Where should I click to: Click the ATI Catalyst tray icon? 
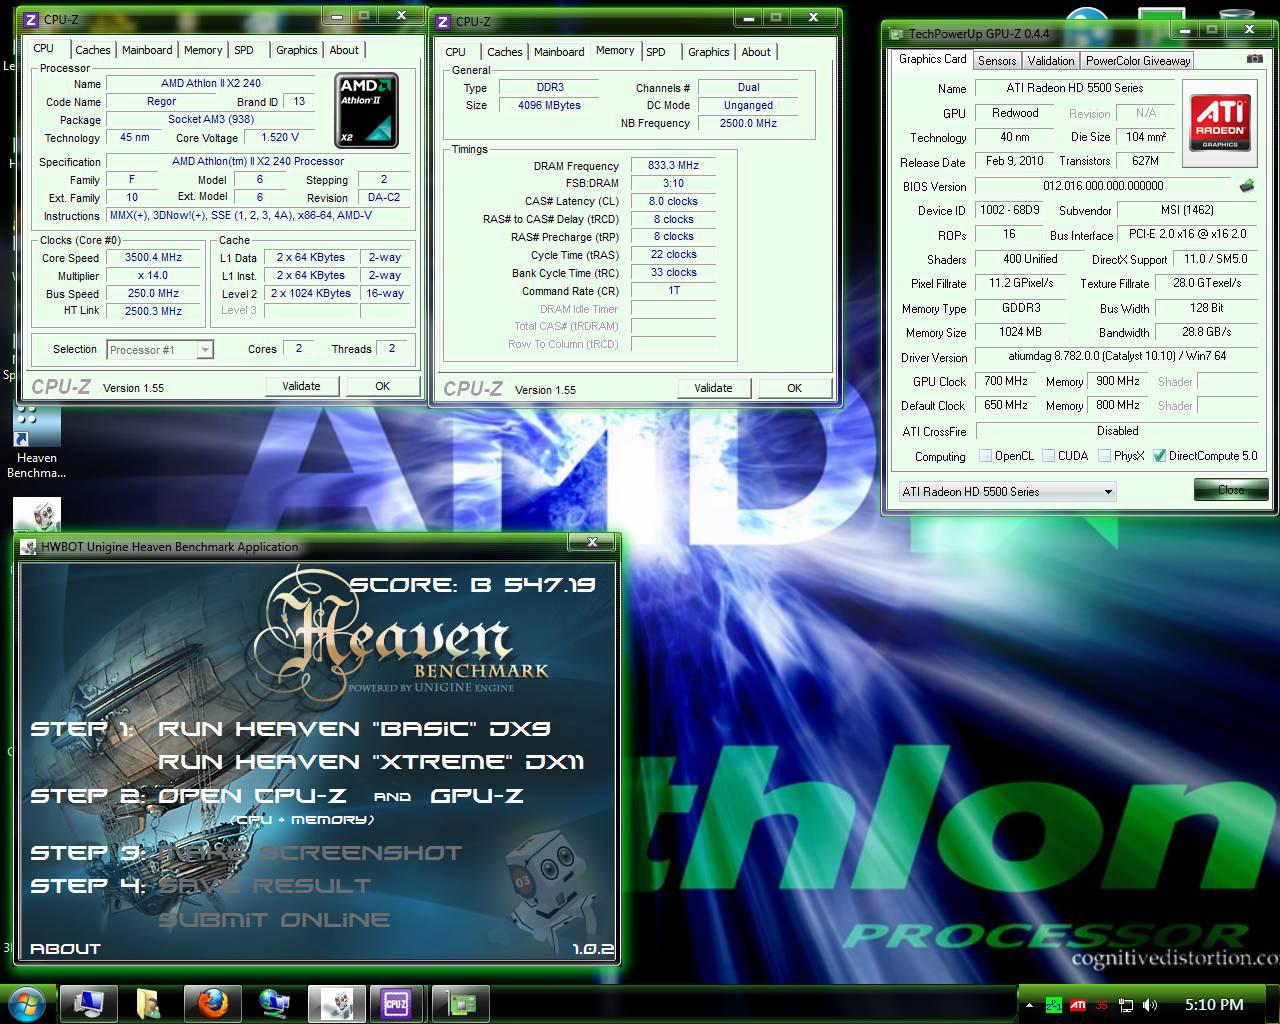coord(1078,1005)
